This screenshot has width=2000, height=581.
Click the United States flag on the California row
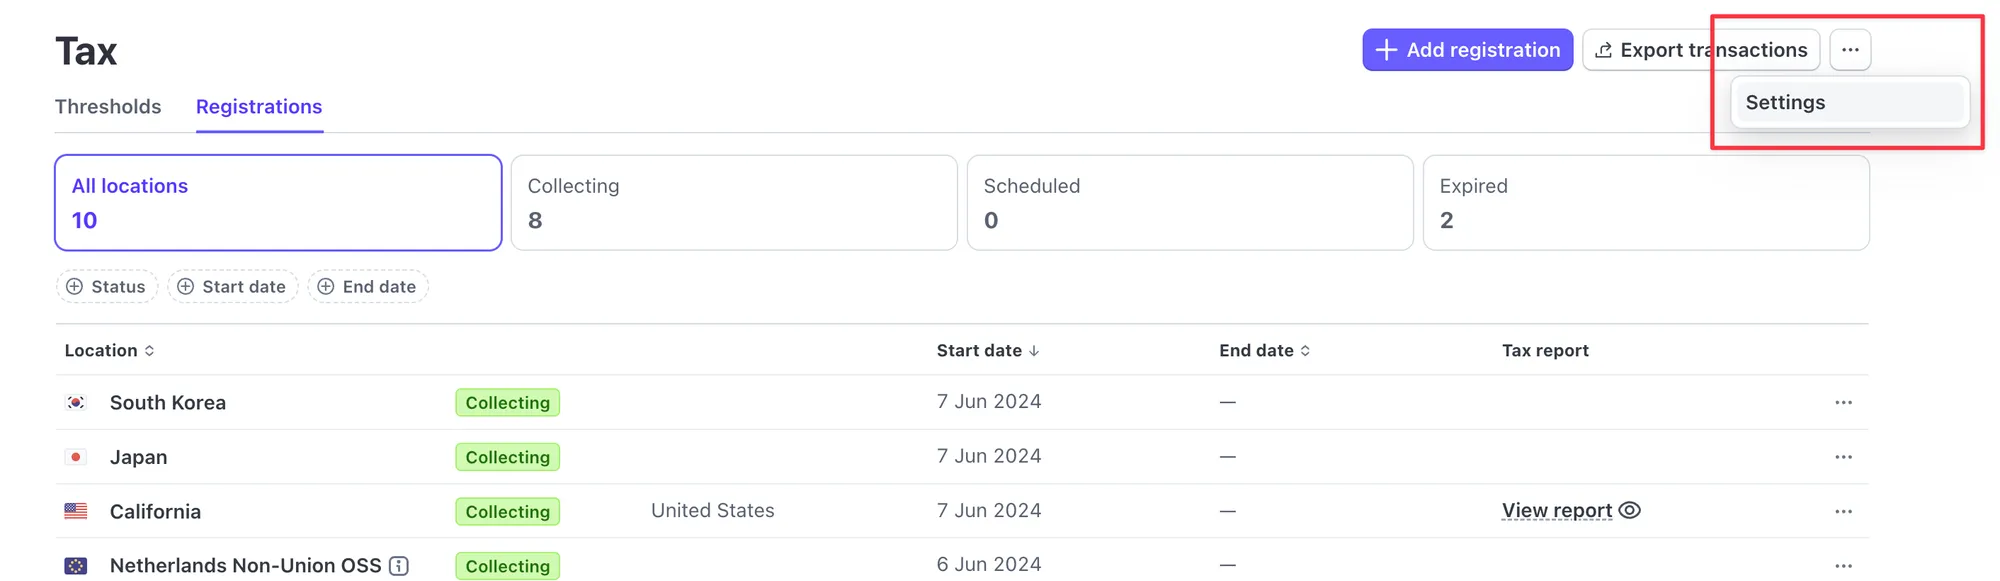click(75, 511)
